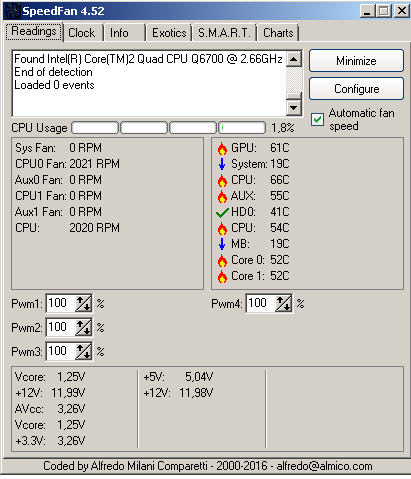Open the Exotics tab
The width and height of the screenshot is (411, 479).
tap(169, 33)
